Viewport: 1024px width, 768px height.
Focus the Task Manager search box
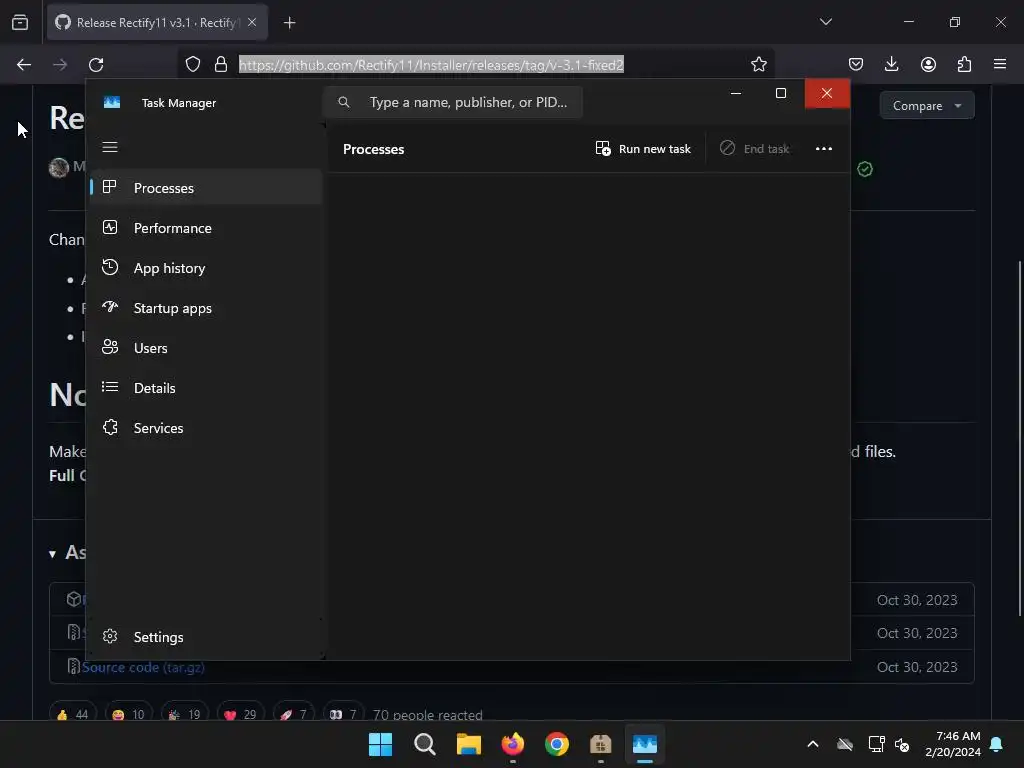click(453, 102)
